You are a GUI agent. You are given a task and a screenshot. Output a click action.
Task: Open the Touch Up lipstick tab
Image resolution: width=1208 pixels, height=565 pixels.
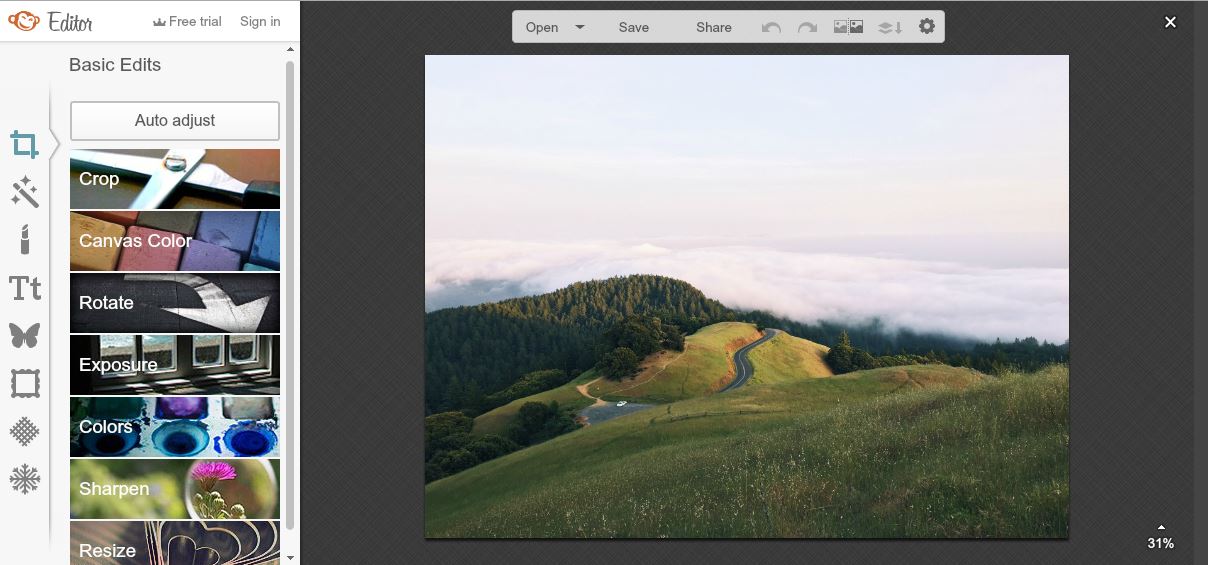pyautogui.click(x=24, y=240)
